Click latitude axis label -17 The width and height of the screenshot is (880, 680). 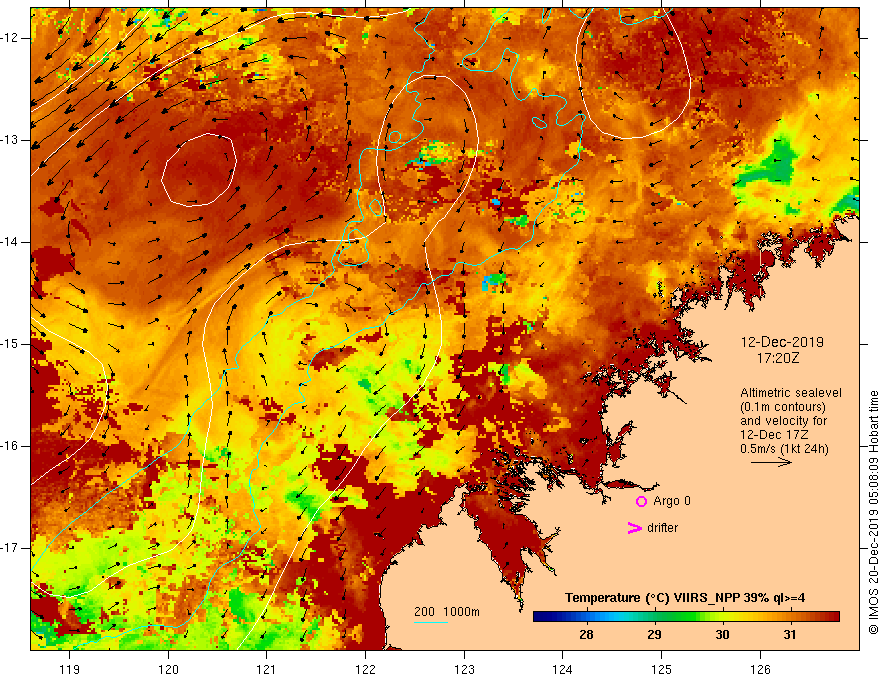(10, 548)
